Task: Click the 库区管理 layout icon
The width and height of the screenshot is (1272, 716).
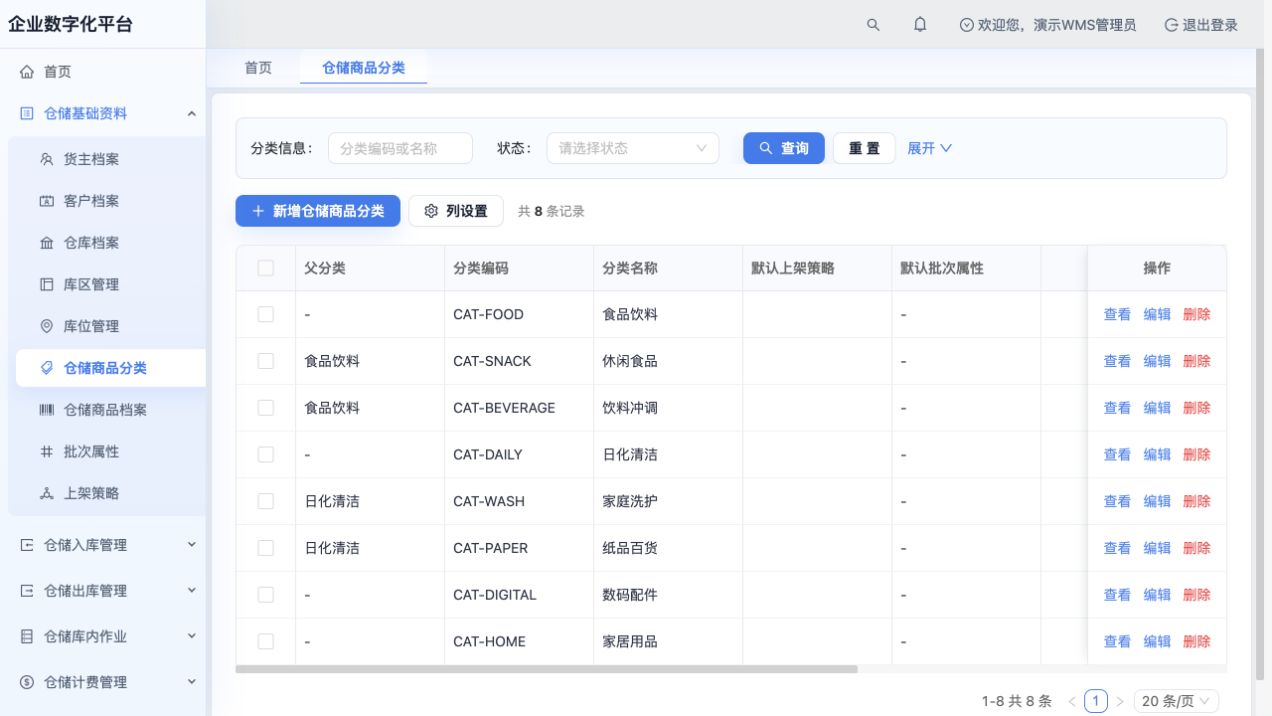Action: 46,285
